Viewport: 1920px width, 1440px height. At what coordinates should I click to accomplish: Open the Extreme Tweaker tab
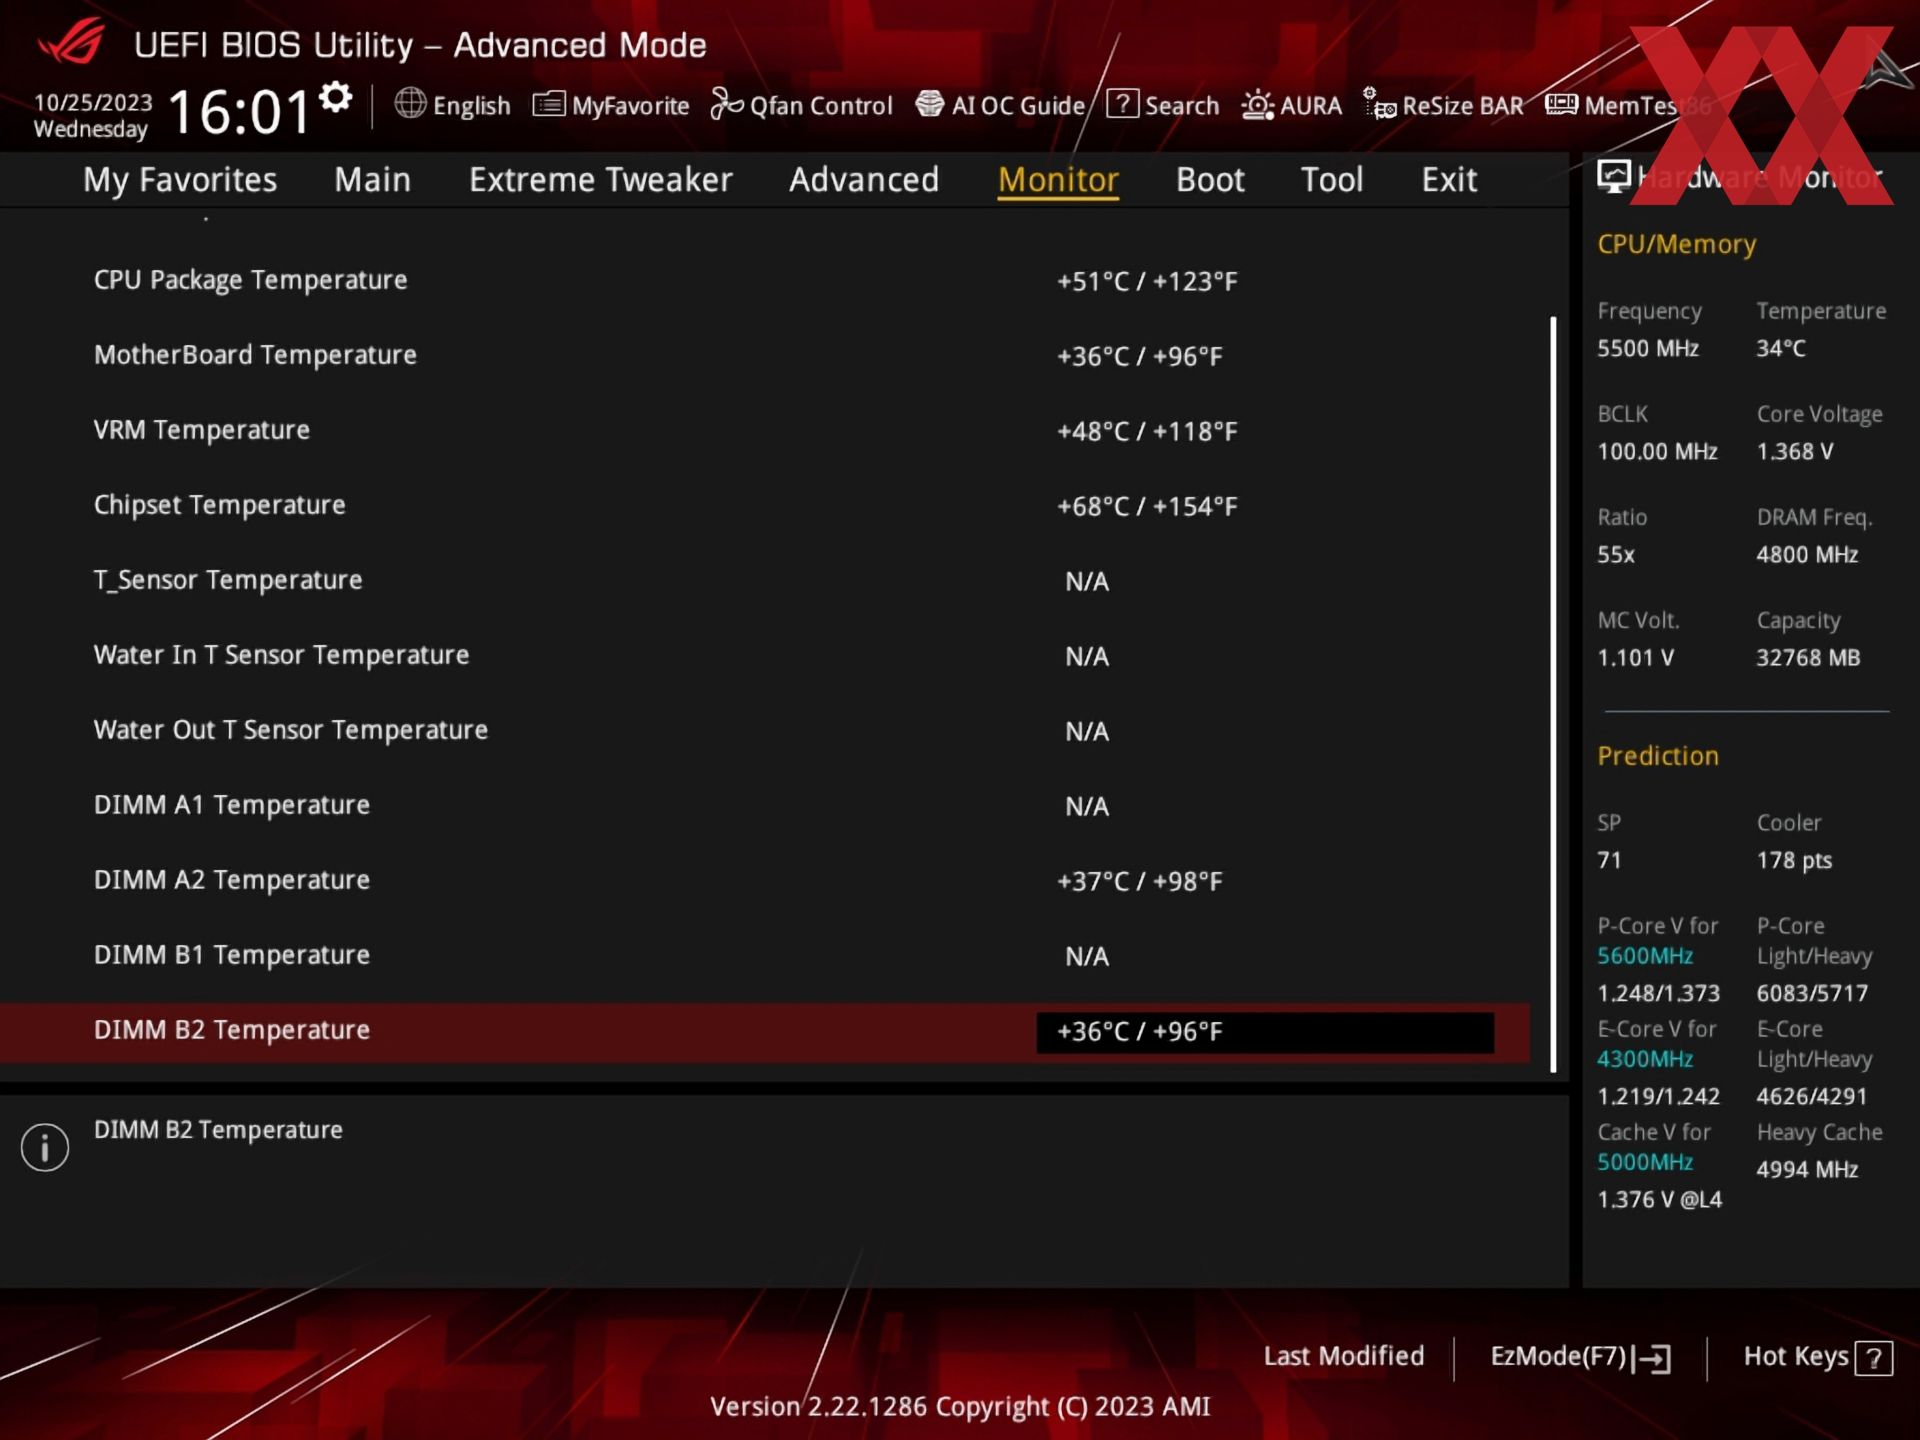pyautogui.click(x=600, y=180)
